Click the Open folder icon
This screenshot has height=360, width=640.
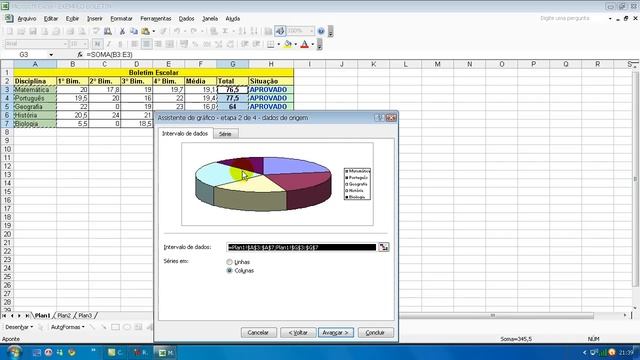[x=21, y=31]
